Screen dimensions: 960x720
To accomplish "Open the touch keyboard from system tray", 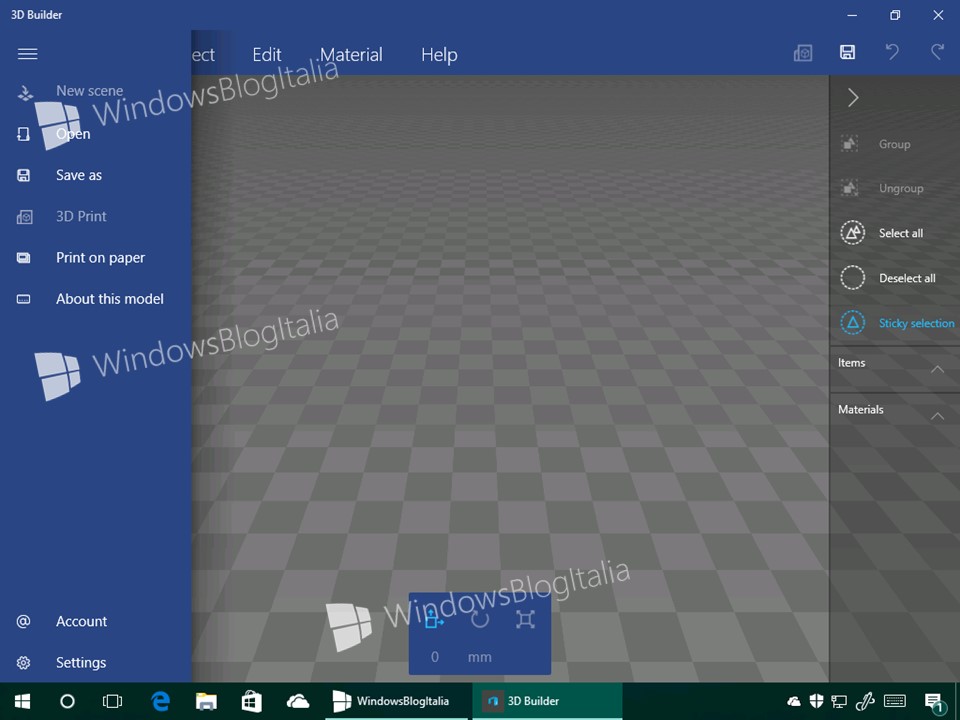I will click(x=895, y=701).
